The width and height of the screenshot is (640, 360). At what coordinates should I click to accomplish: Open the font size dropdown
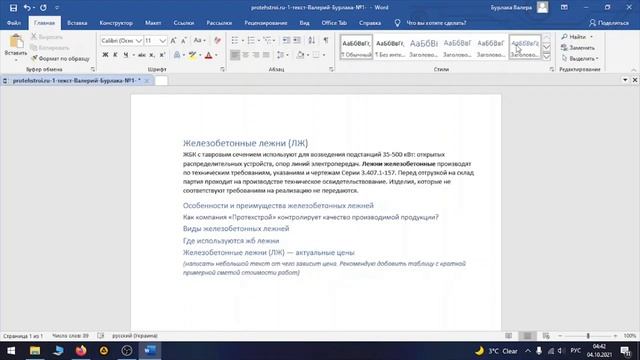[162, 40]
